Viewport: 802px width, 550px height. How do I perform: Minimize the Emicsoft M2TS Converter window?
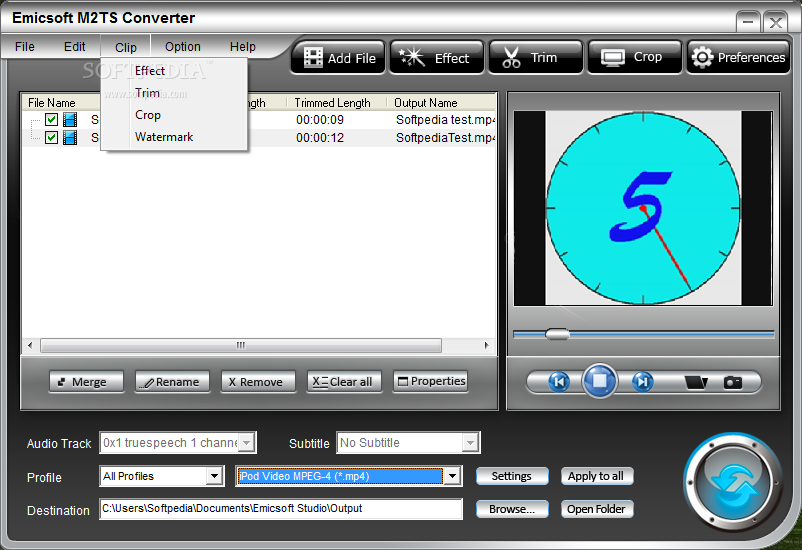coord(748,22)
